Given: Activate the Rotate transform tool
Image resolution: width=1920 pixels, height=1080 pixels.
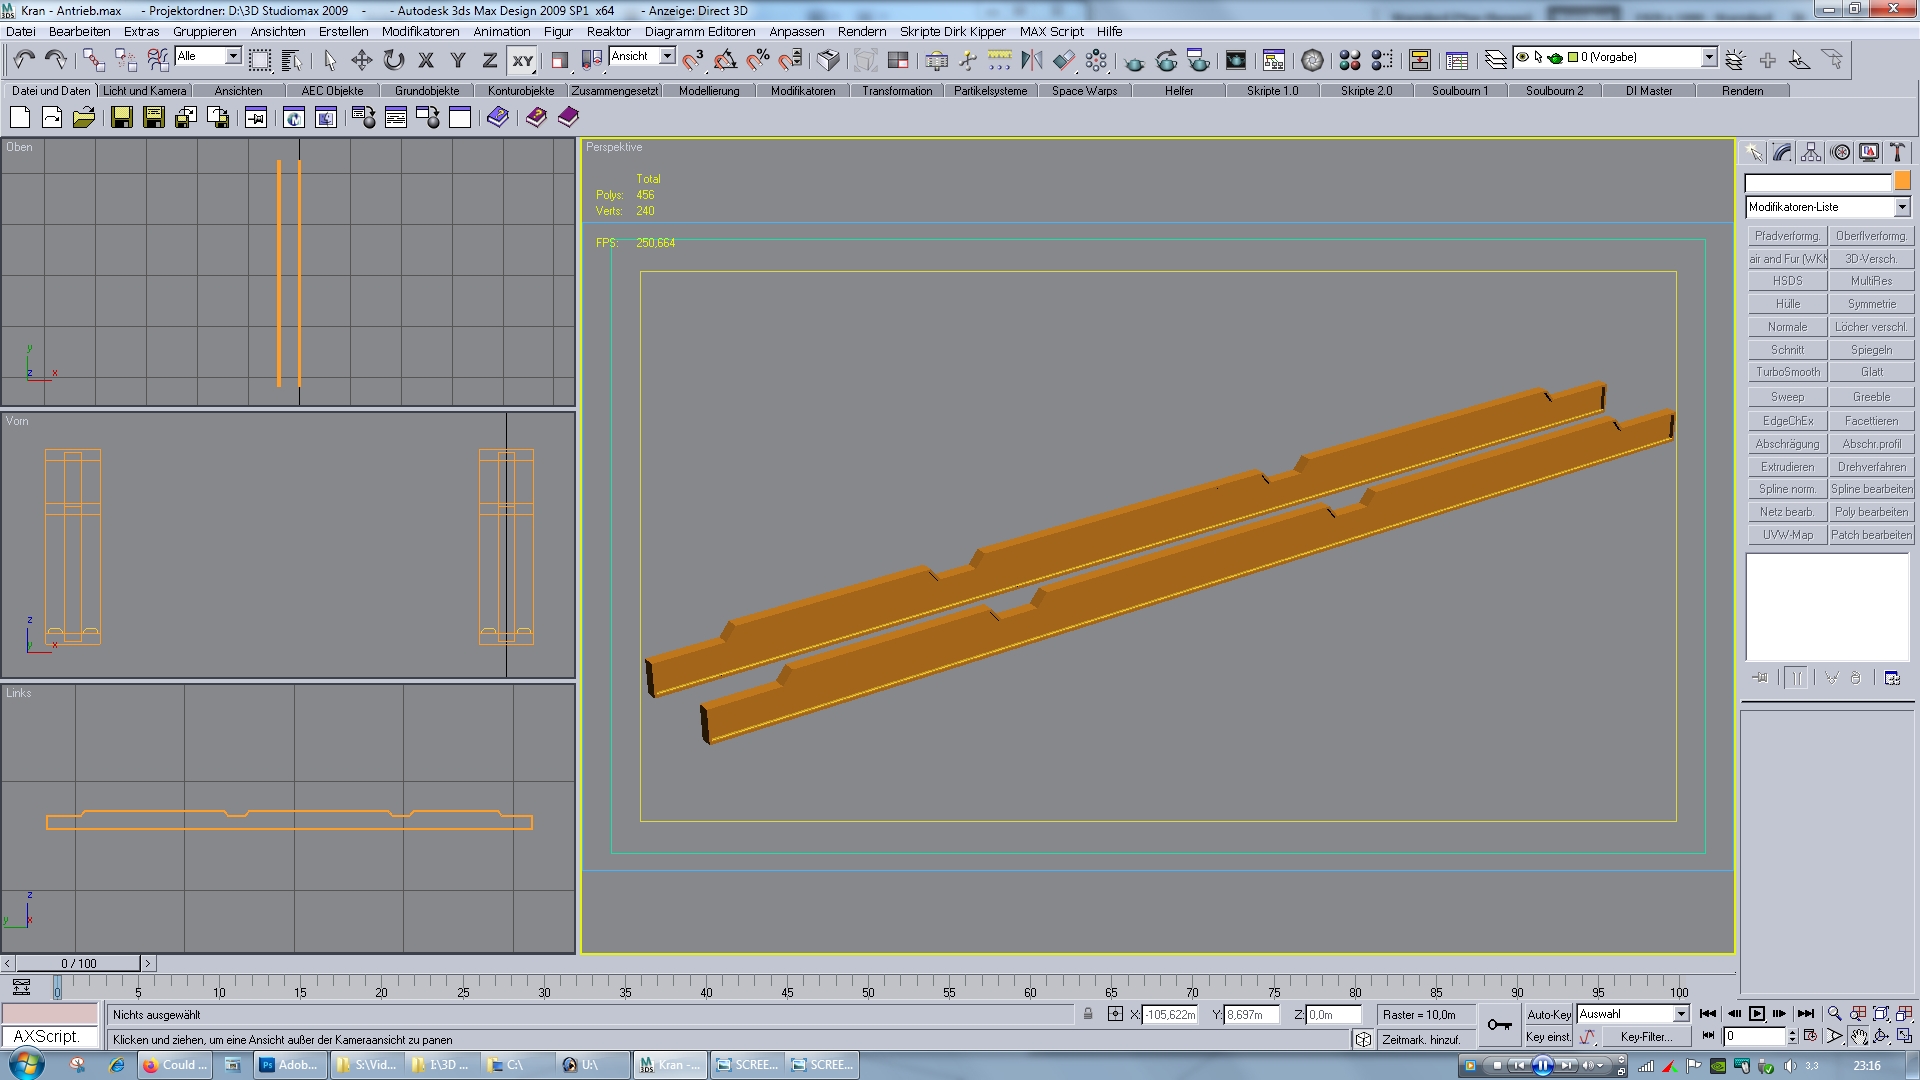Looking at the screenshot, I should [x=394, y=60].
